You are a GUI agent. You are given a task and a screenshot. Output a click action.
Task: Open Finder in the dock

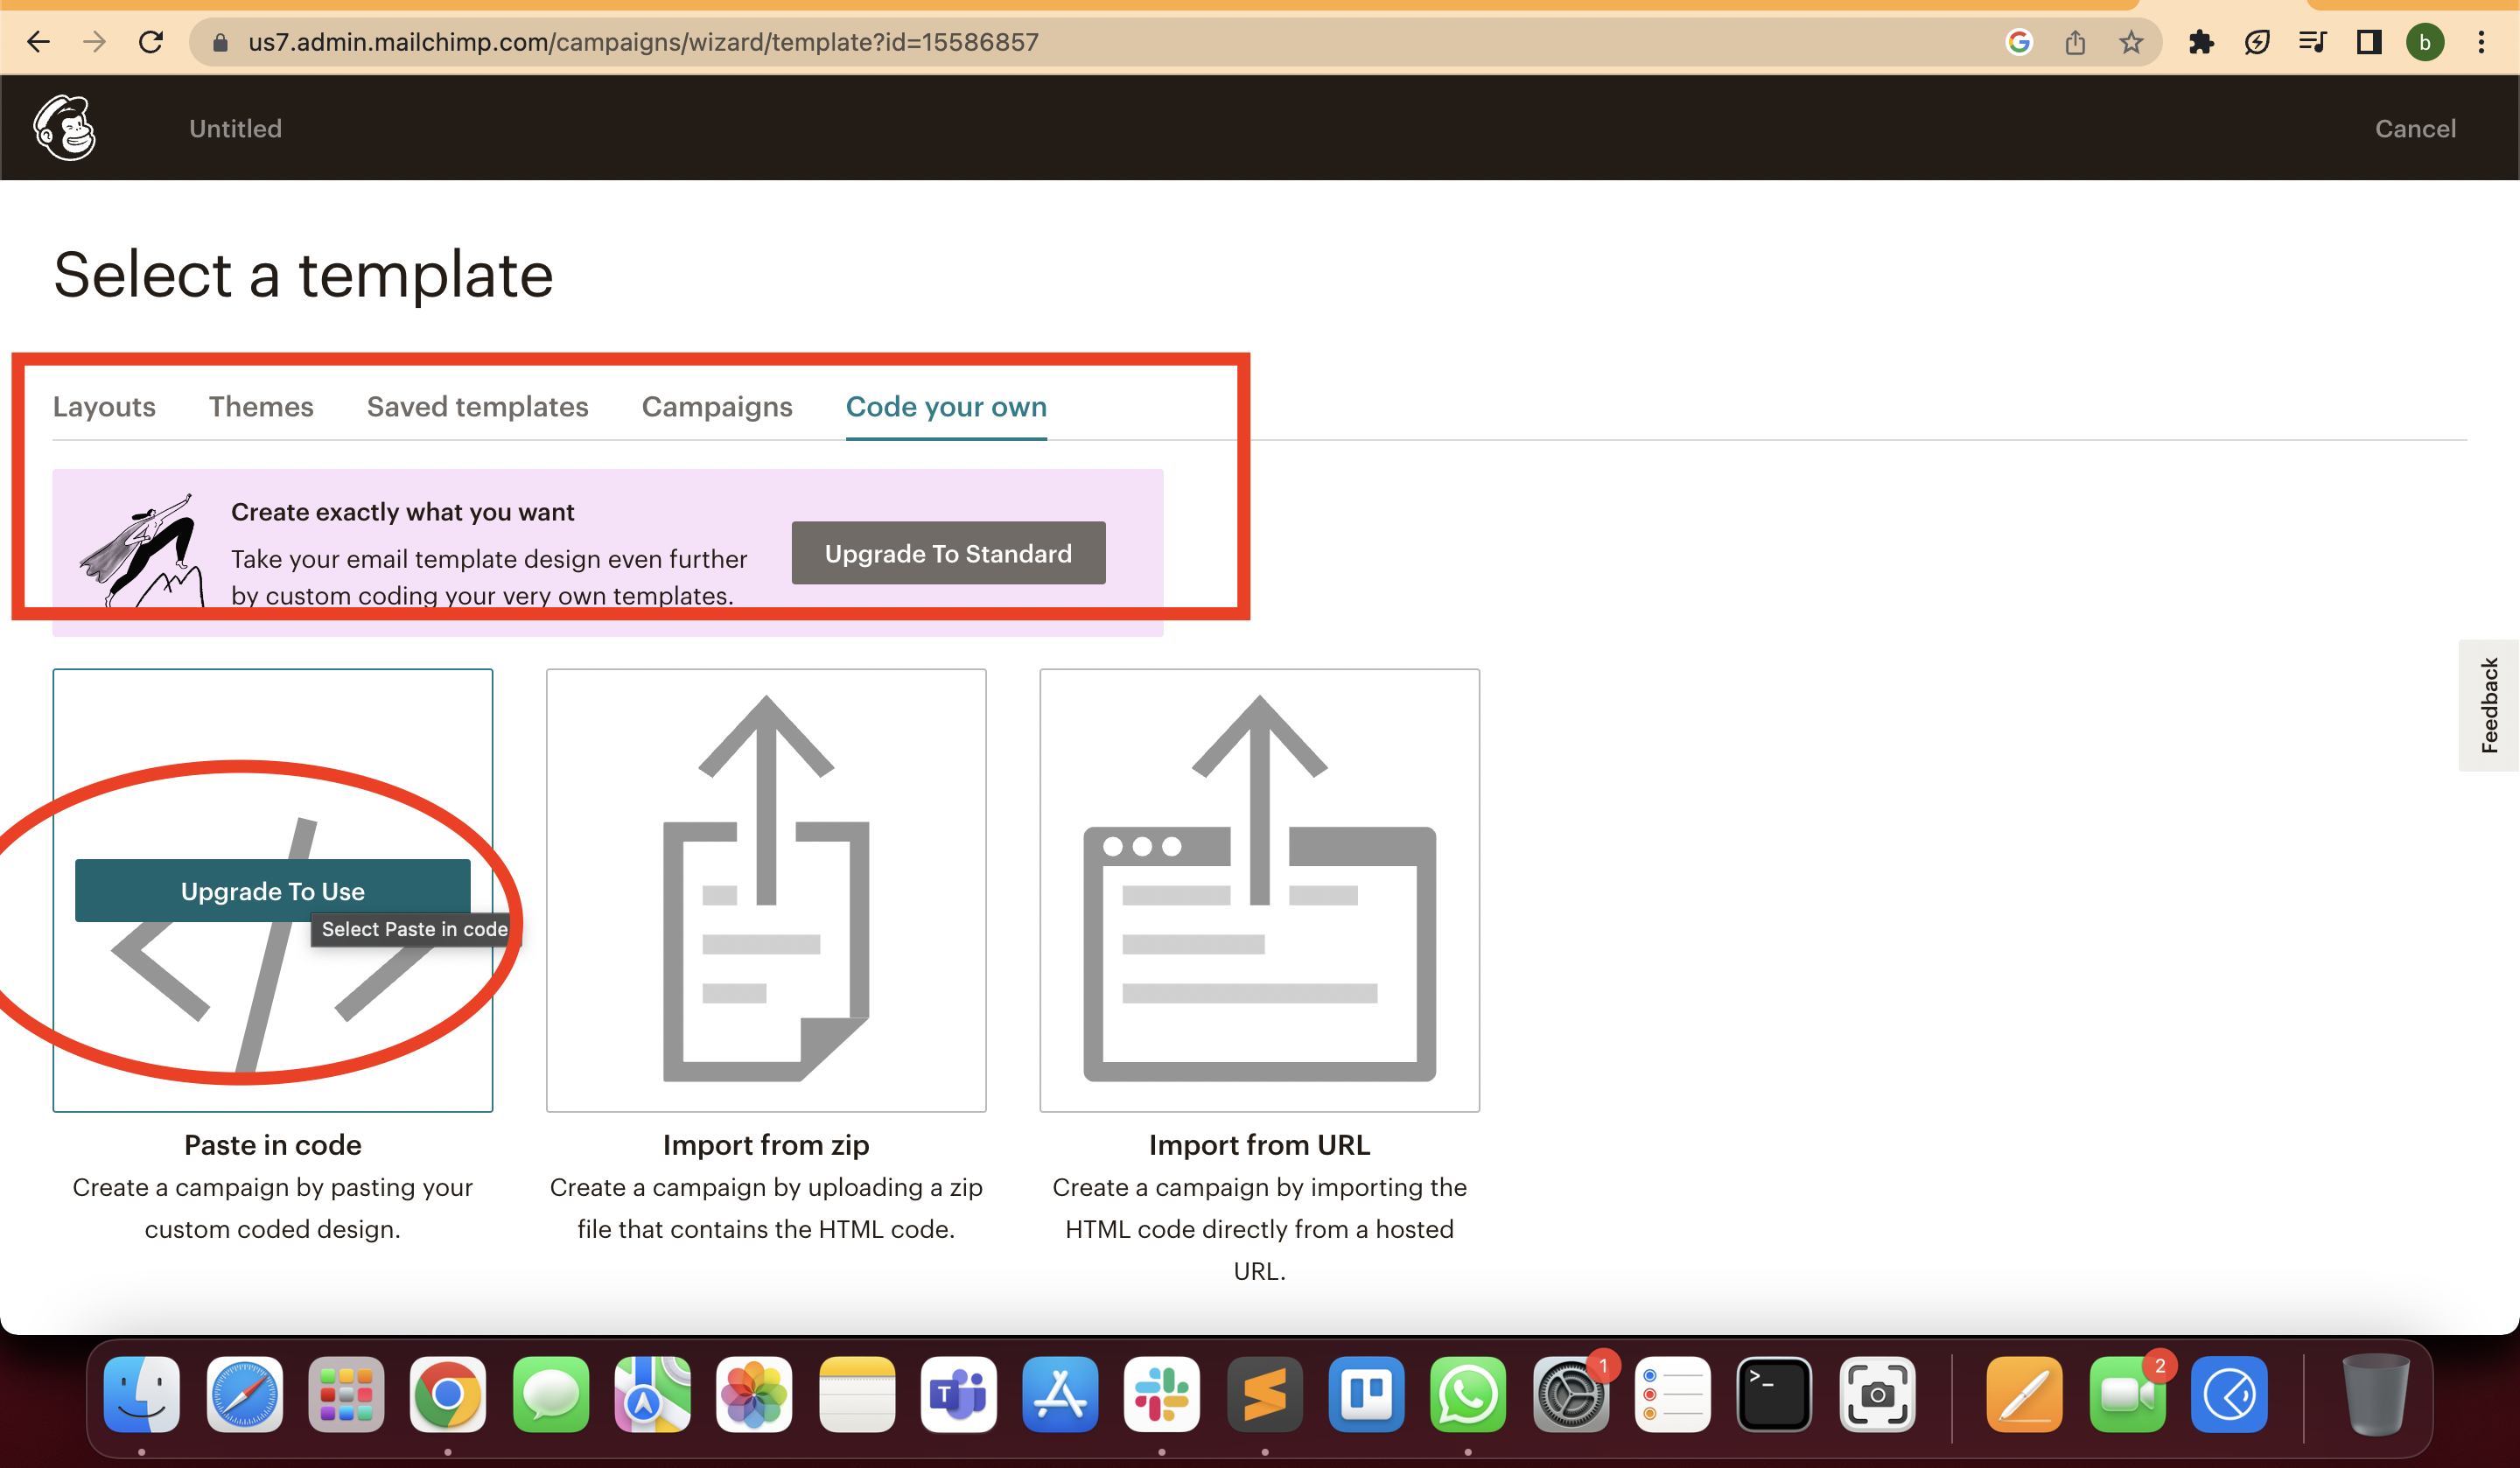tap(142, 1394)
